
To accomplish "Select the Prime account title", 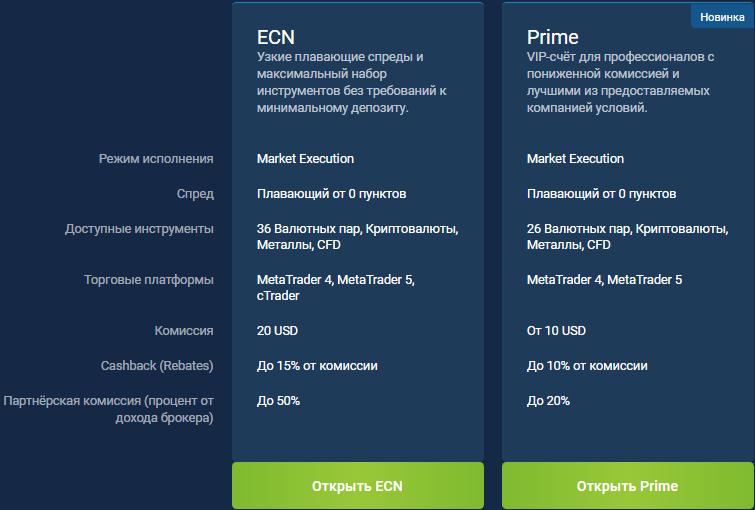I will tap(553, 38).
